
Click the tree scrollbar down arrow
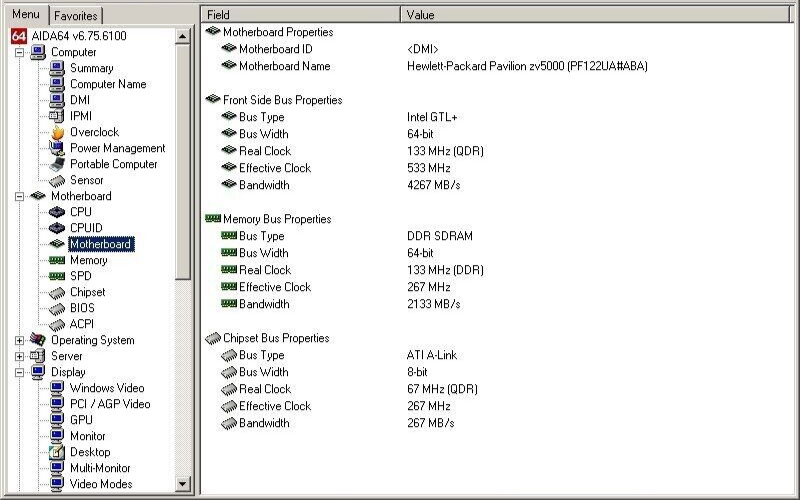(x=182, y=484)
